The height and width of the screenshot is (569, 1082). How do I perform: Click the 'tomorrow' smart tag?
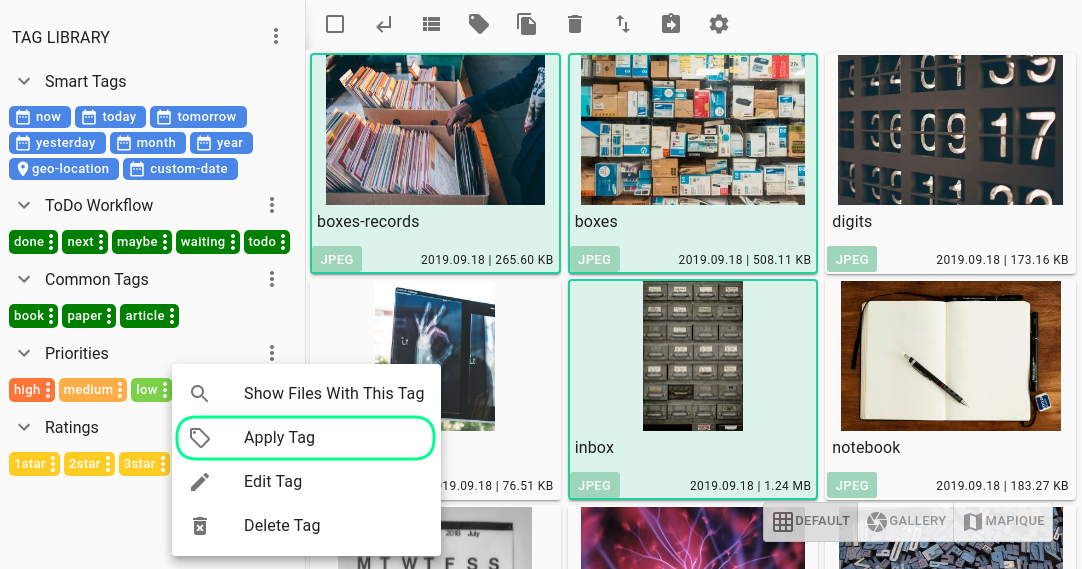[x=198, y=117]
